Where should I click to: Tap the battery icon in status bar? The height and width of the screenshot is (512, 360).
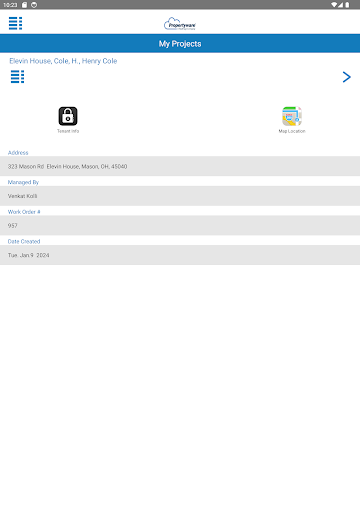(347, 5)
